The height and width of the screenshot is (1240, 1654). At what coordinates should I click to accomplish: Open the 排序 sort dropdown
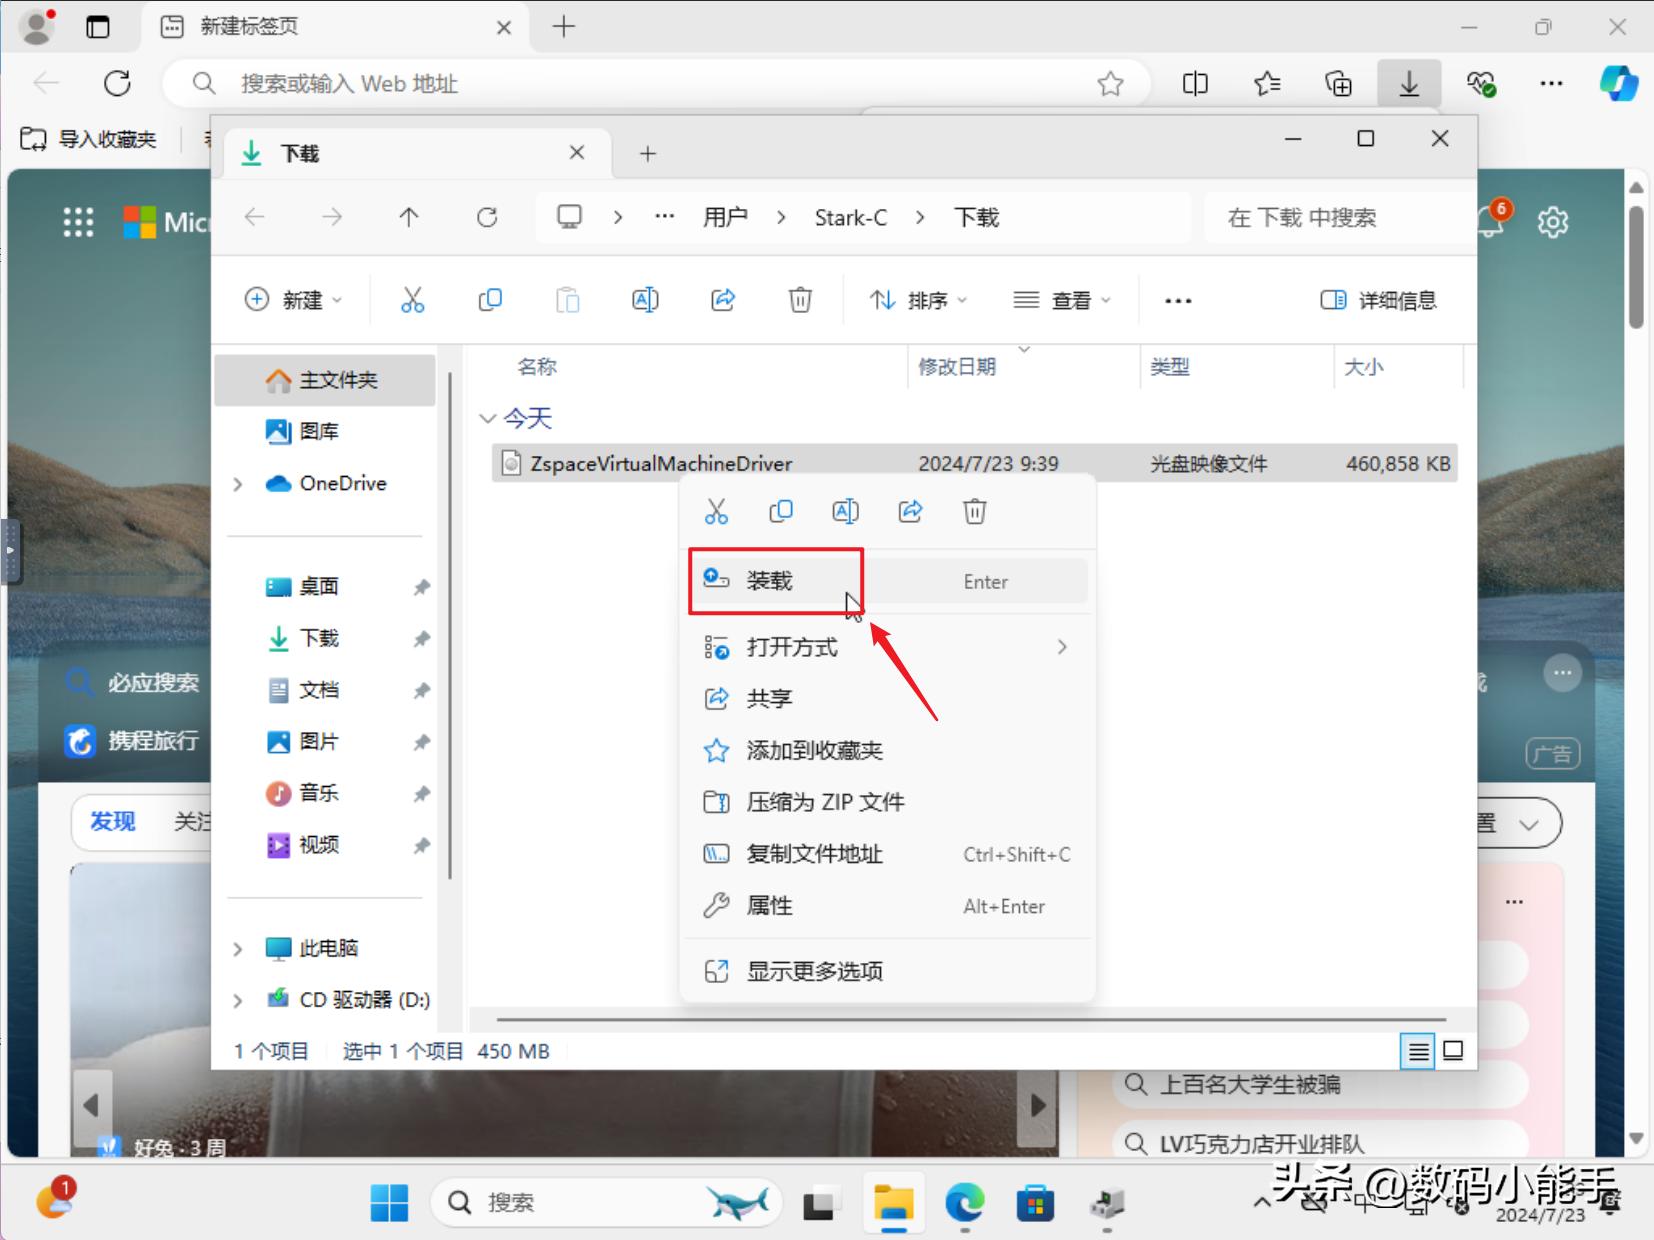[918, 300]
